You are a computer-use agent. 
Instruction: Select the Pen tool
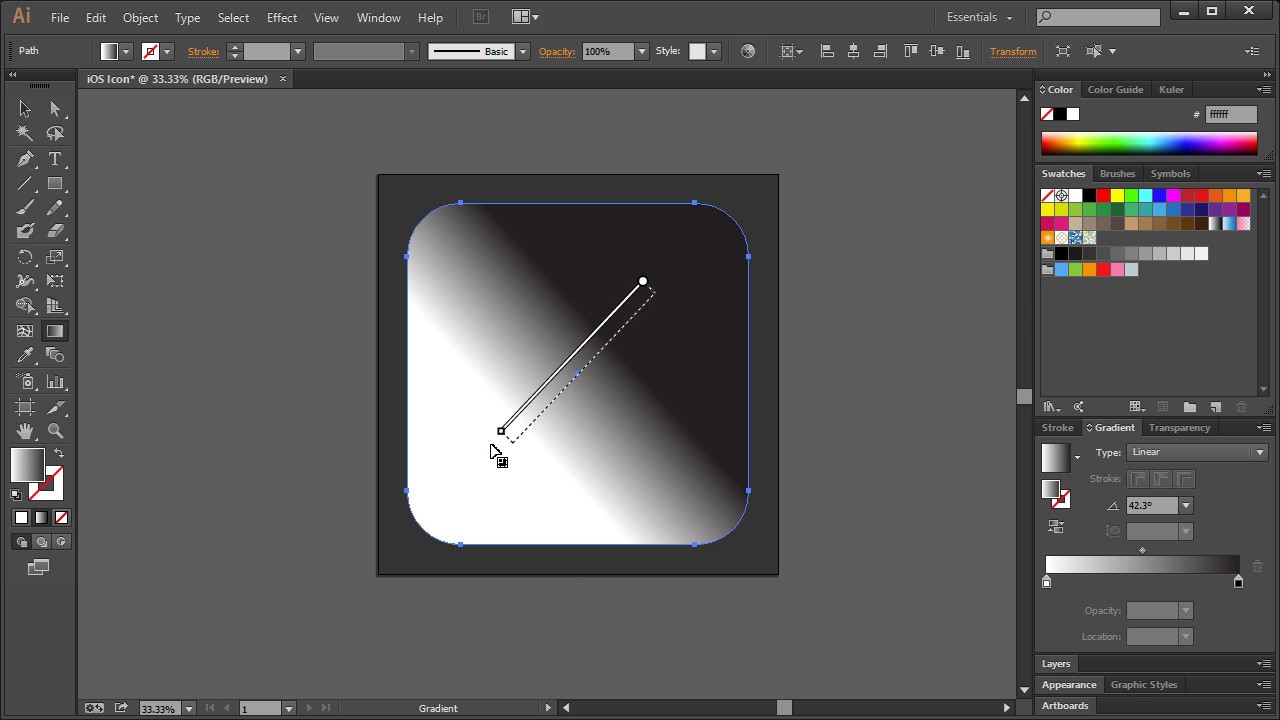(x=26, y=160)
